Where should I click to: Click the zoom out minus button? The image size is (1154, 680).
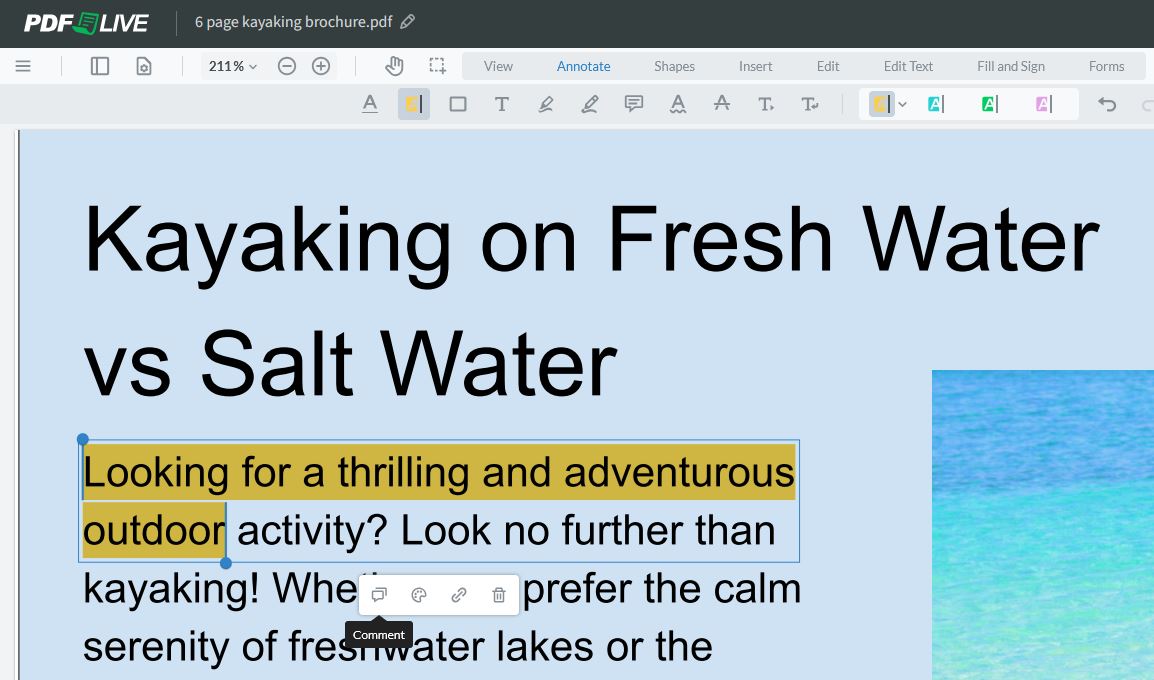click(287, 66)
